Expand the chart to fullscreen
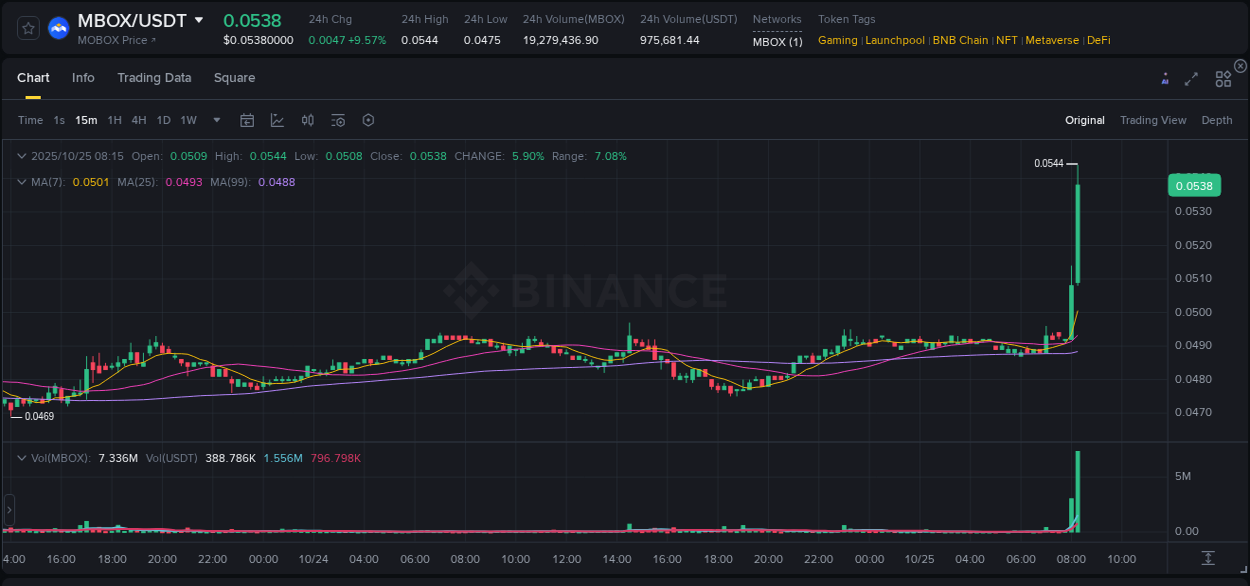This screenshot has height=586, width=1250. 1191,77
